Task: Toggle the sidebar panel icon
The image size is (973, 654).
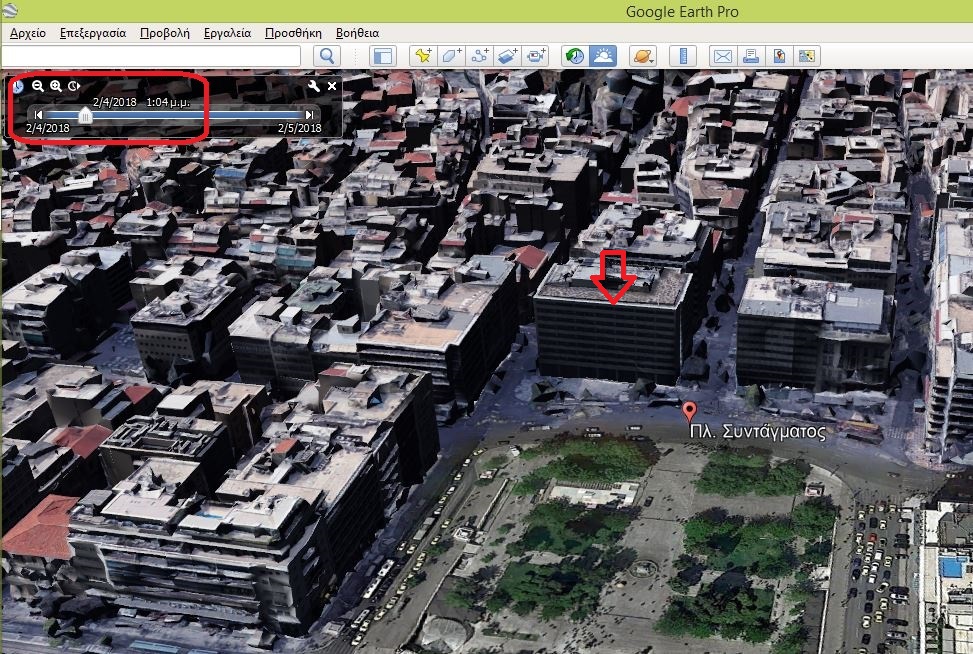Action: (383, 56)
